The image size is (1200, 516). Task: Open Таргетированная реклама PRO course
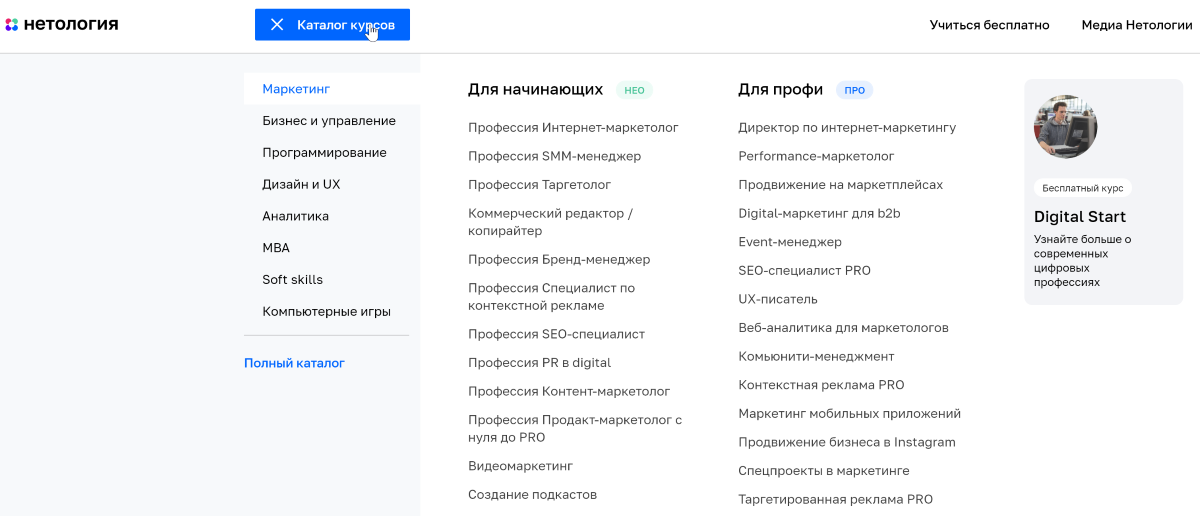[x=835, y=500]
